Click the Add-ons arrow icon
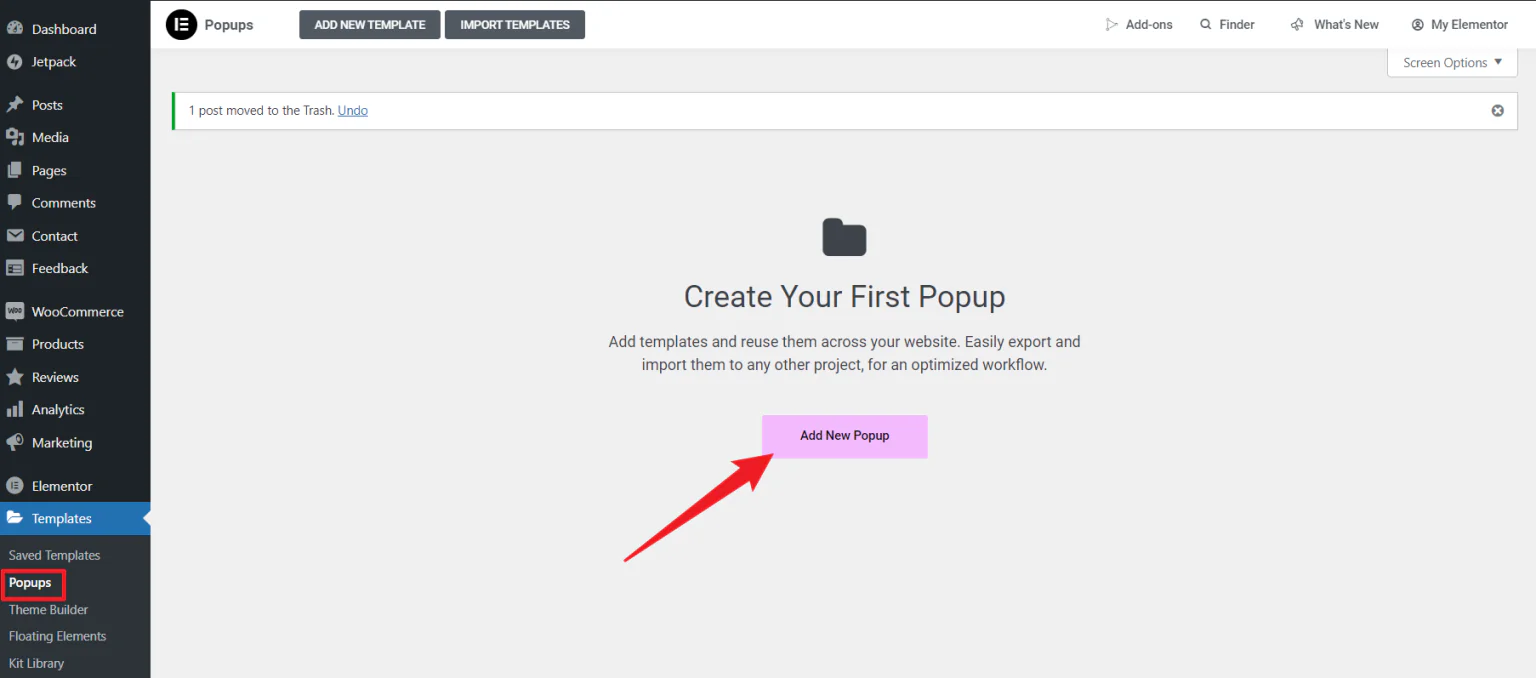1536x678 pixels. pos(1111,24)
